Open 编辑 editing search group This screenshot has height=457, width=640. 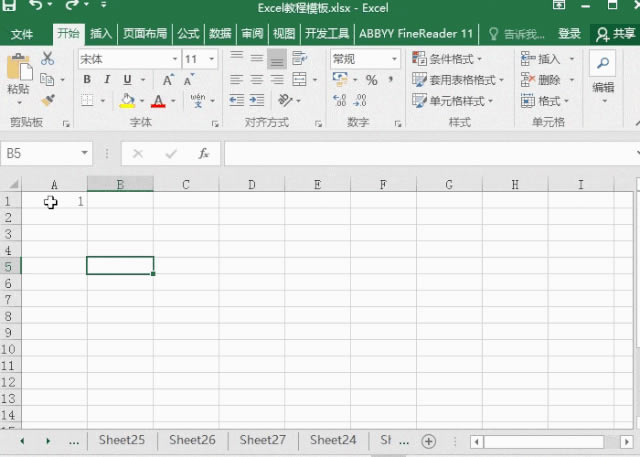coord(603,78)
